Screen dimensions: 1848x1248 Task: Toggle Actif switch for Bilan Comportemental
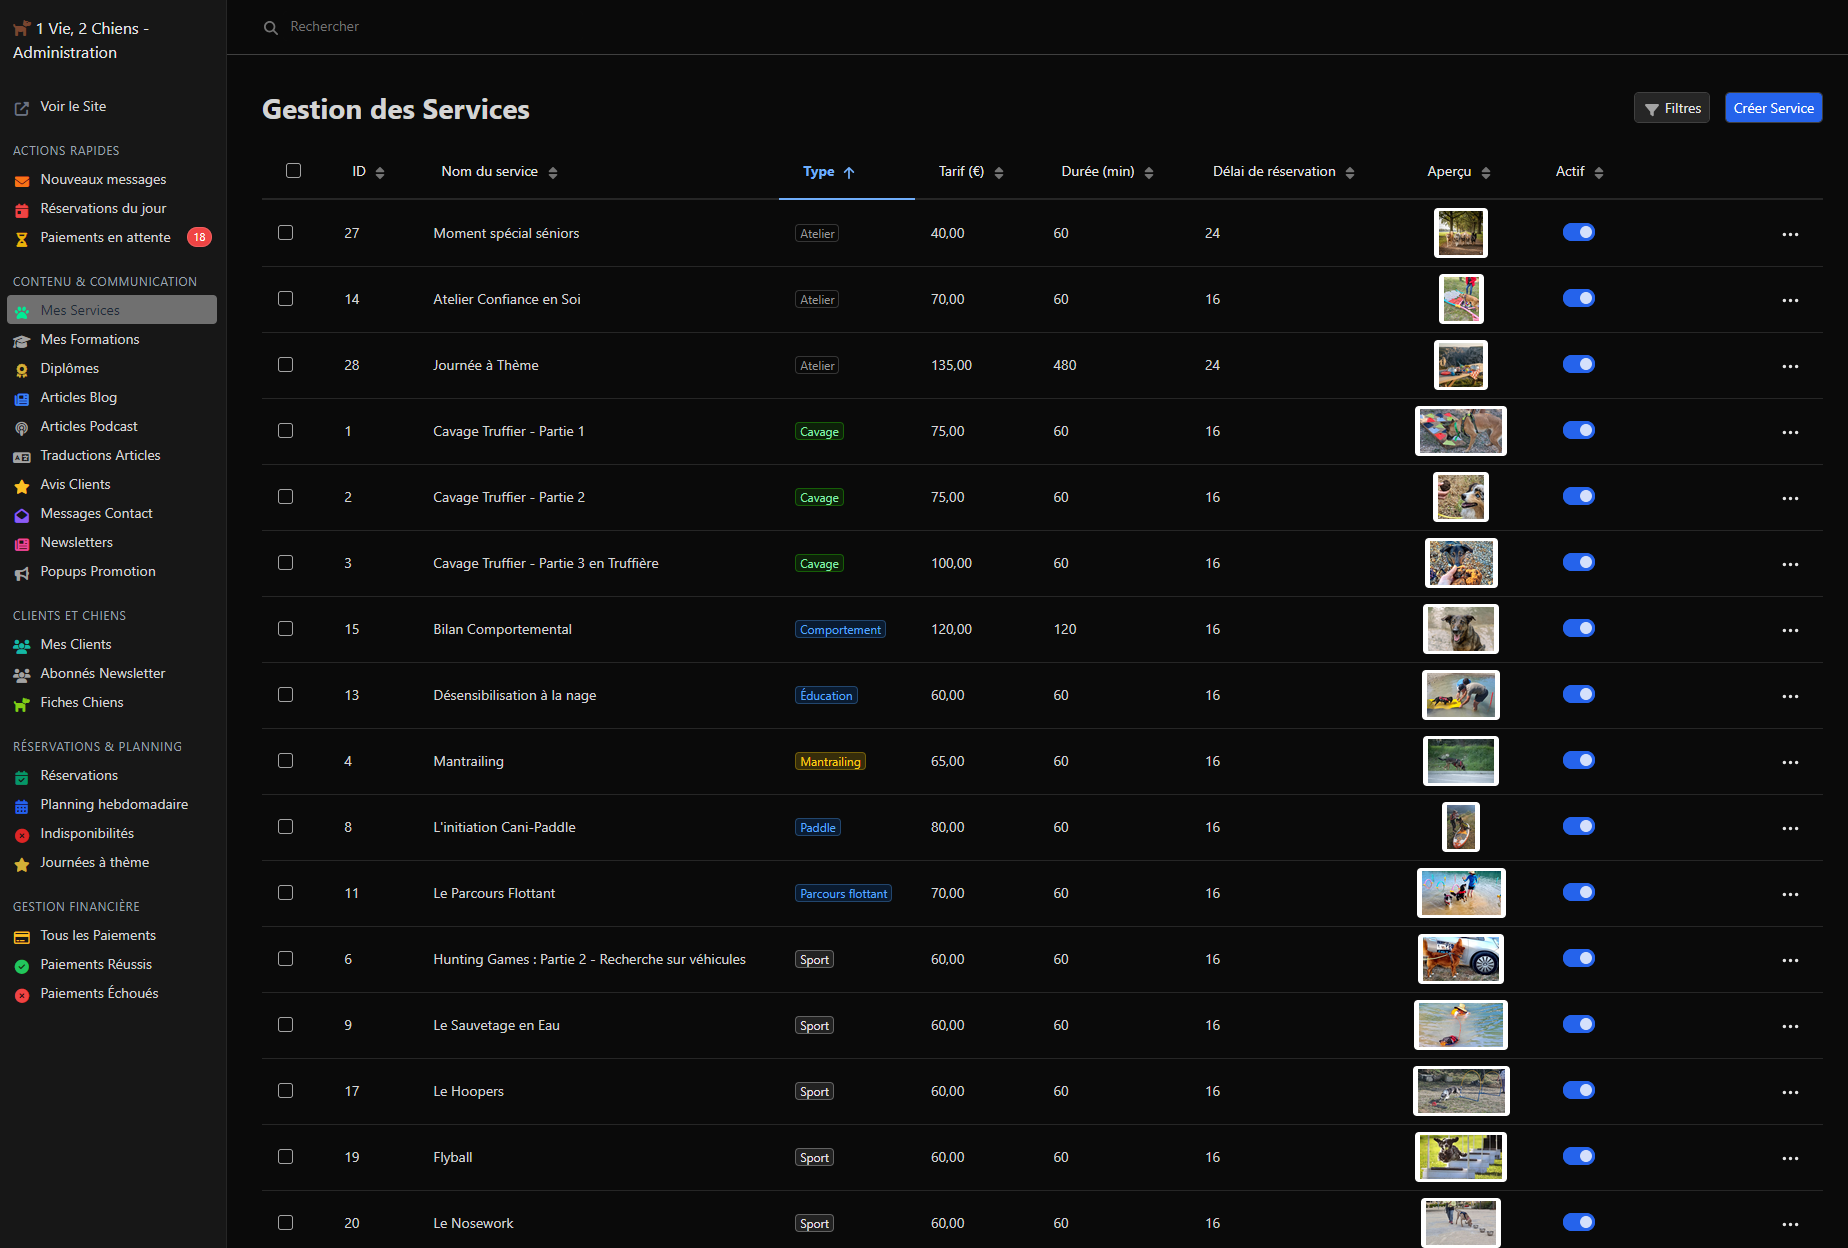click(1579, 629)
